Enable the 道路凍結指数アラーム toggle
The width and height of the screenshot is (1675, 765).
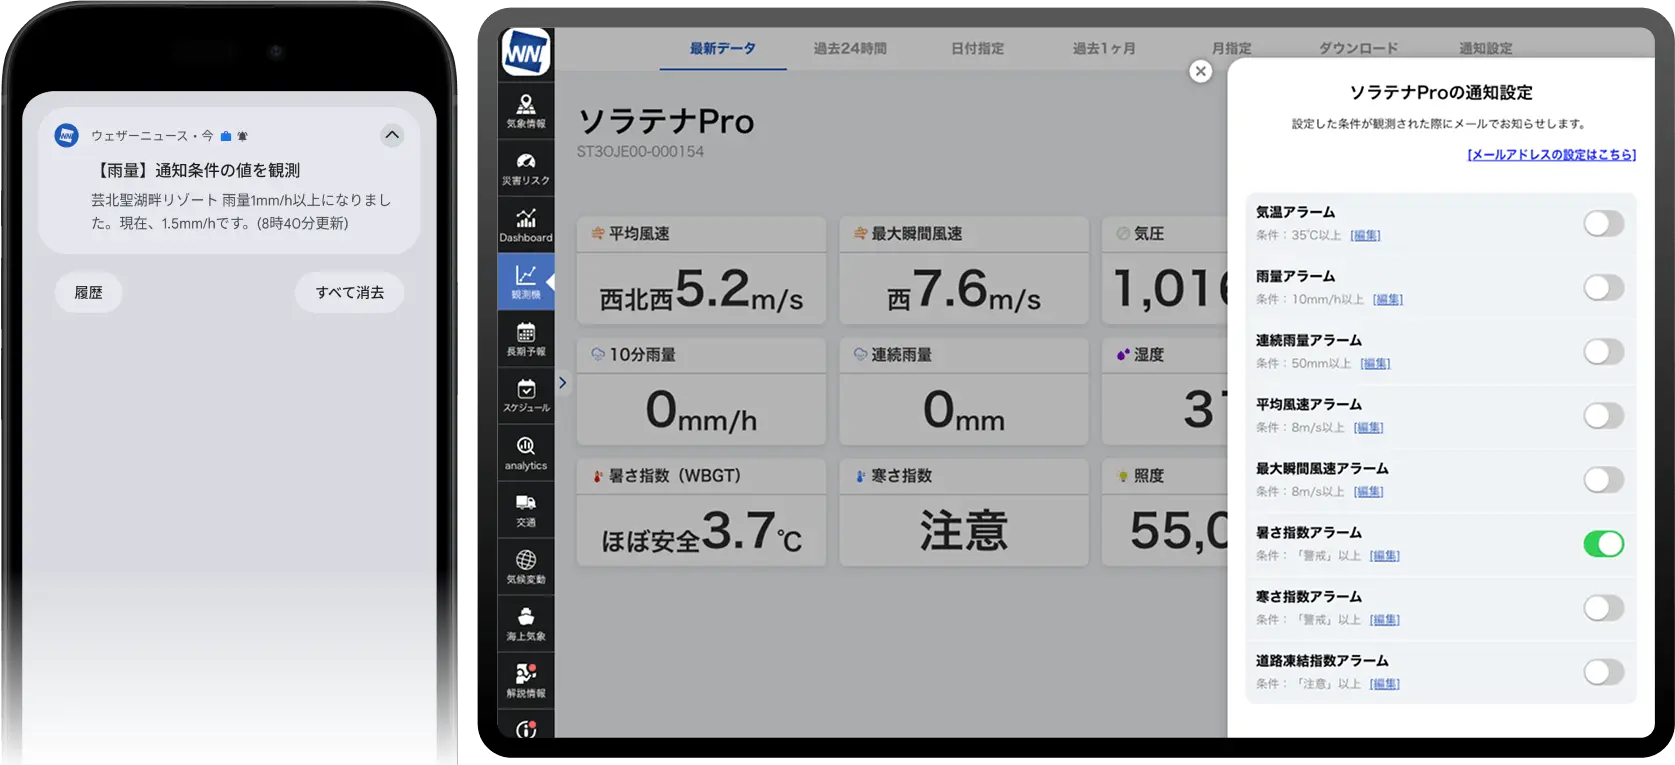coord(1603,672)
